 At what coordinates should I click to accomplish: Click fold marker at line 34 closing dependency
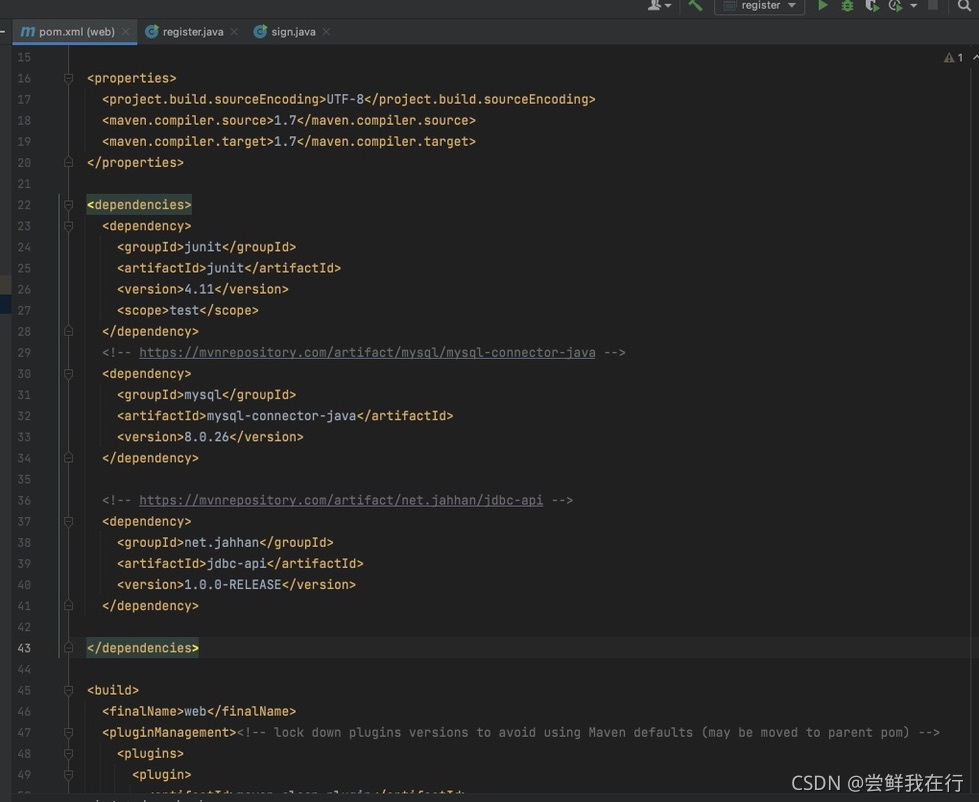click(69, 459)
